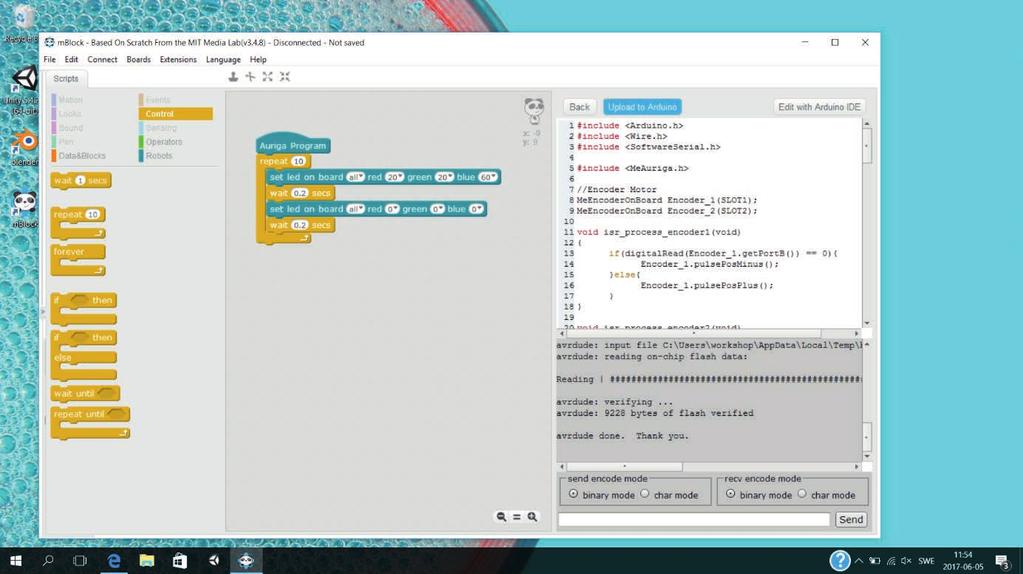Select the Operators block category
The image size is (1023, 574).
[164, 142]
